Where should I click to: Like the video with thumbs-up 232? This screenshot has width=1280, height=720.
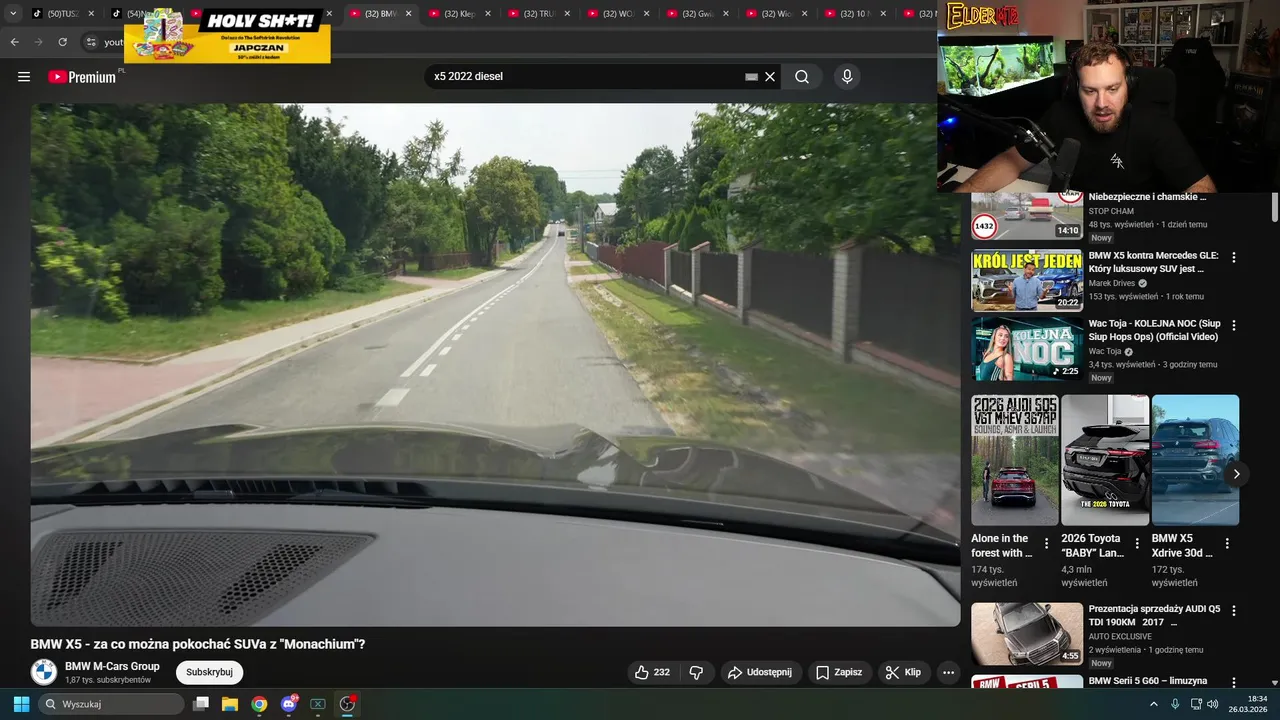coord(652,673)
